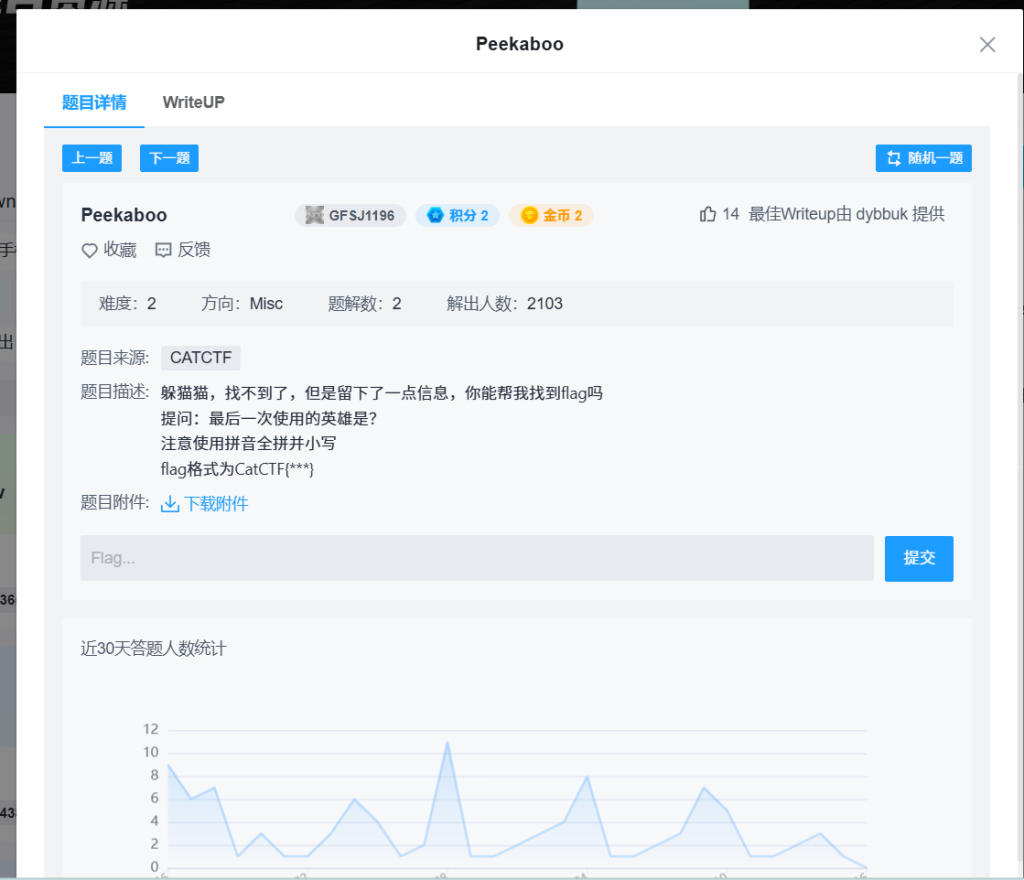This screenshot has width=1024, height=880.
Task: Click into the Flag input field
Action: 477,558
